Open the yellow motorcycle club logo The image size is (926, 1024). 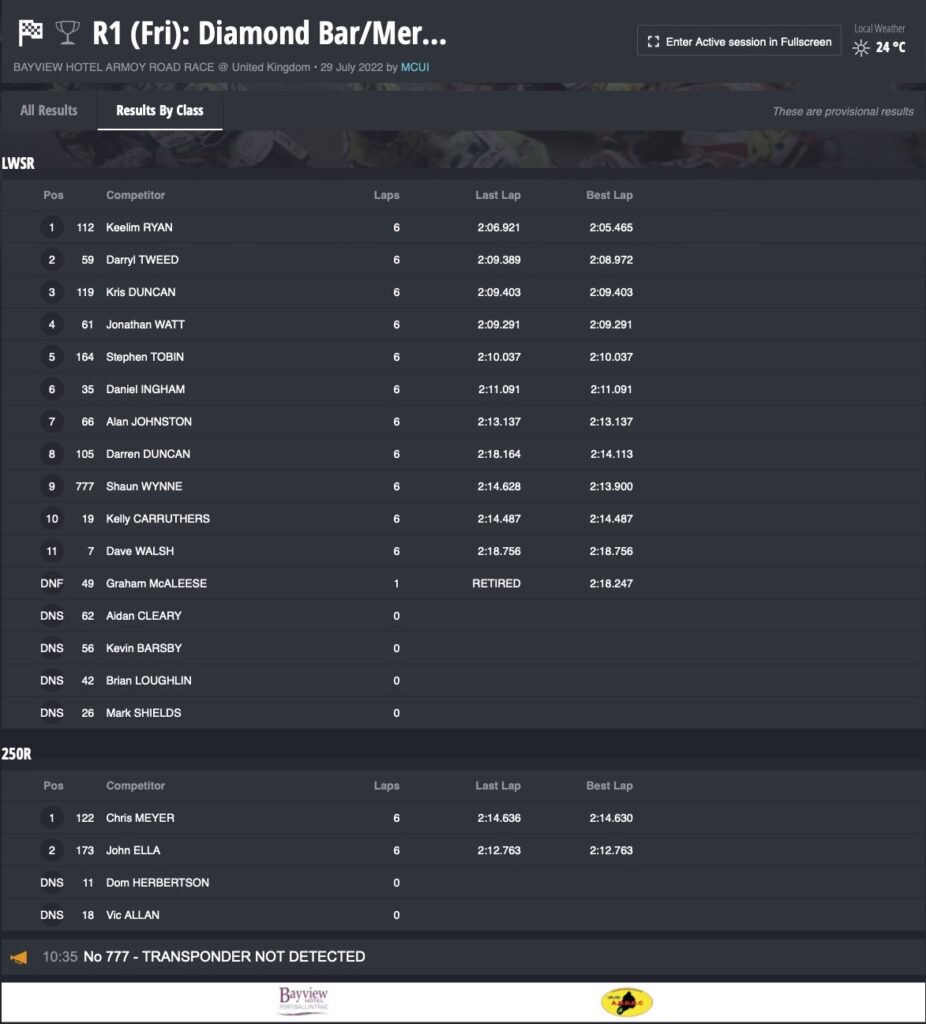click(626, 1002)
